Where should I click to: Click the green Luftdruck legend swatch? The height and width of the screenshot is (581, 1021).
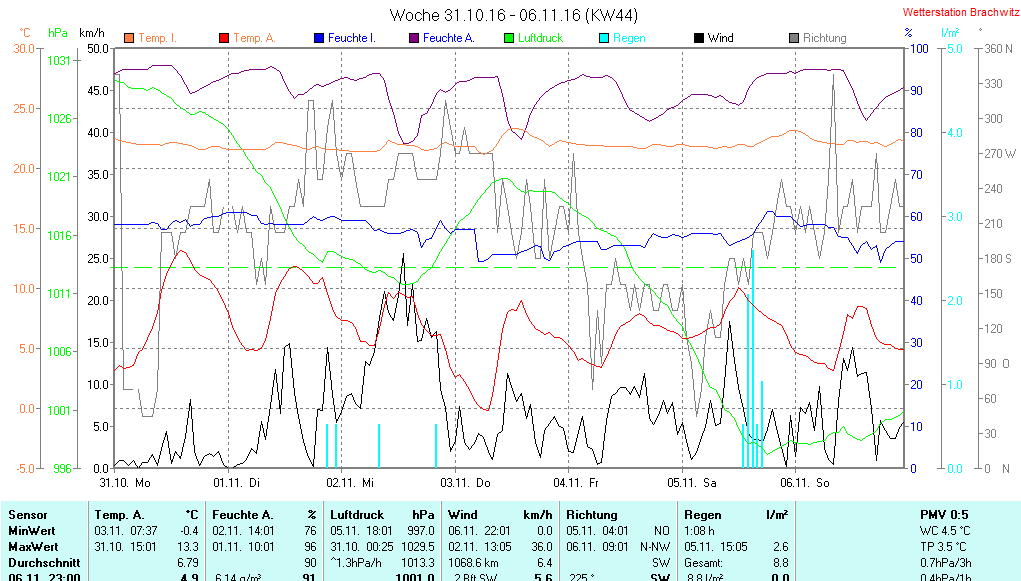(x=509, y=38)
